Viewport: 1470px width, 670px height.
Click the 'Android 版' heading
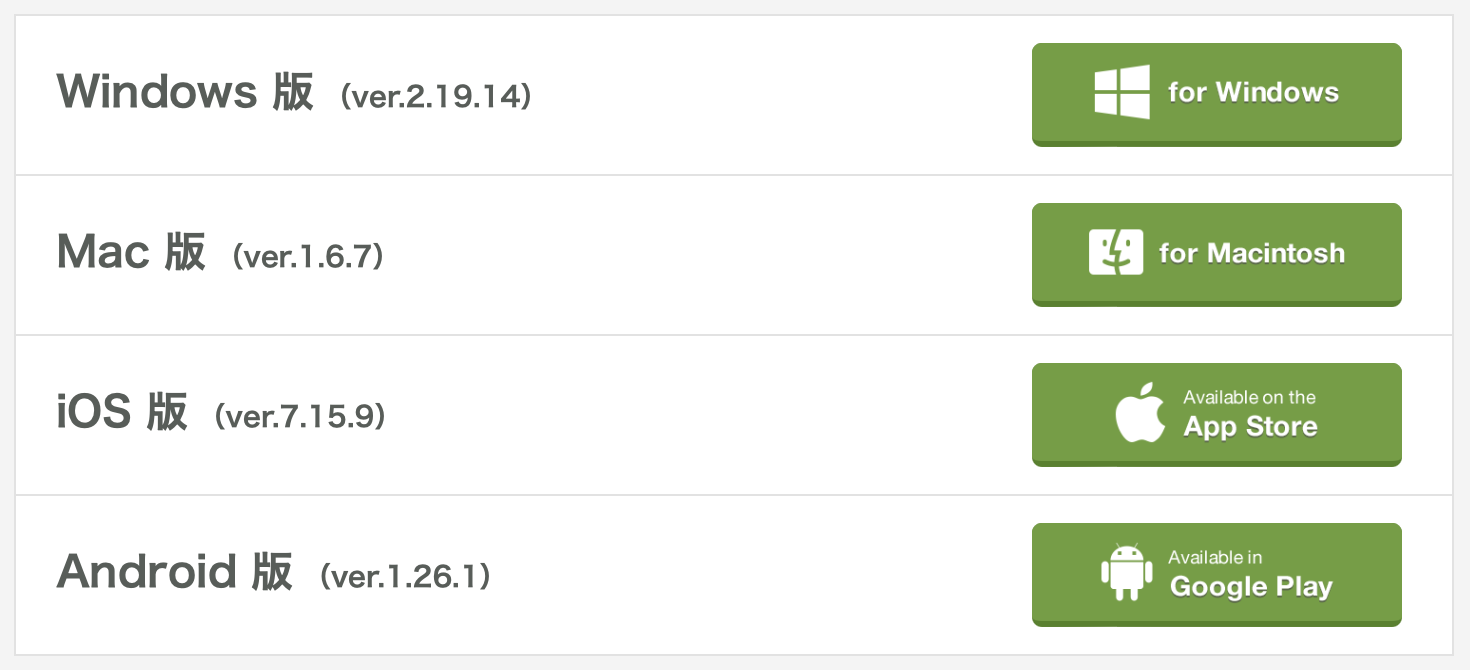click(175, 572)
